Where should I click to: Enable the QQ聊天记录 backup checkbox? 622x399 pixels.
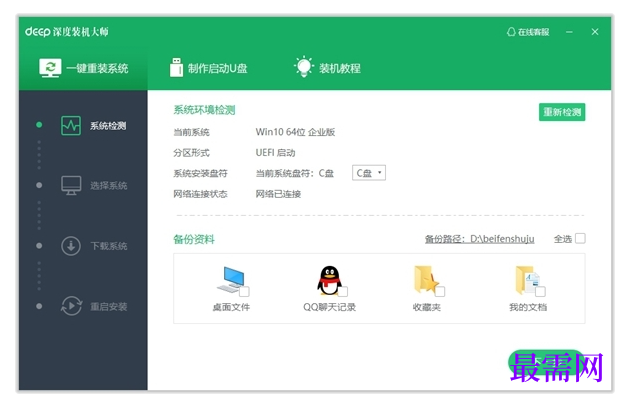pyautogui.click(x=343, y=292)
